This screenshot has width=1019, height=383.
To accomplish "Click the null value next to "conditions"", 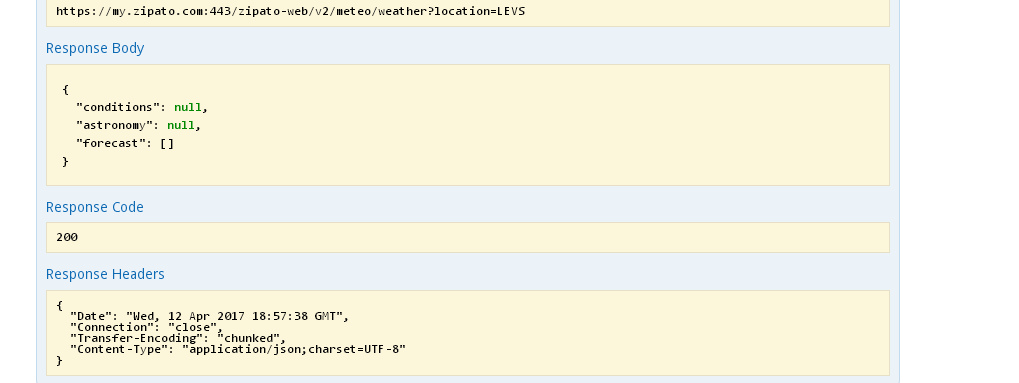I will [188, 107].
